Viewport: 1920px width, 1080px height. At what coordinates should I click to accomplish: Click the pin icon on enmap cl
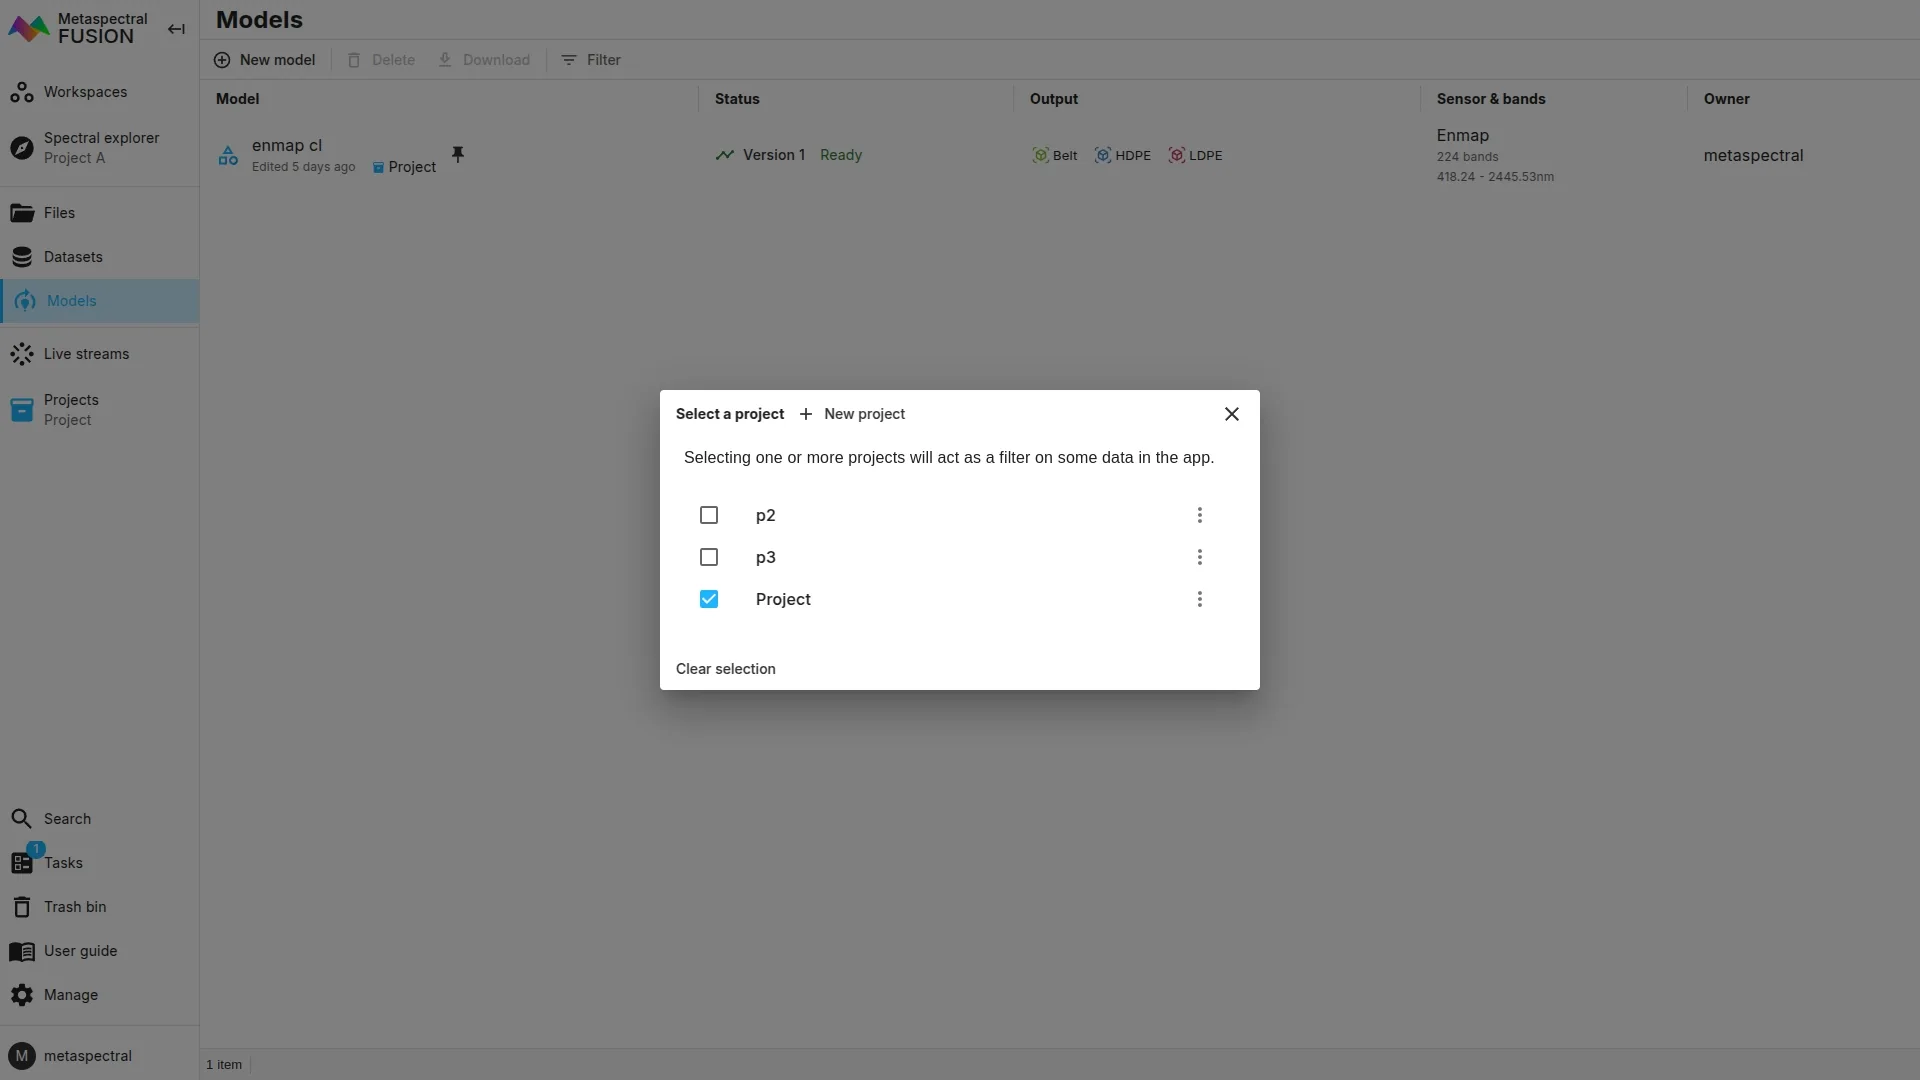point(458,154)
